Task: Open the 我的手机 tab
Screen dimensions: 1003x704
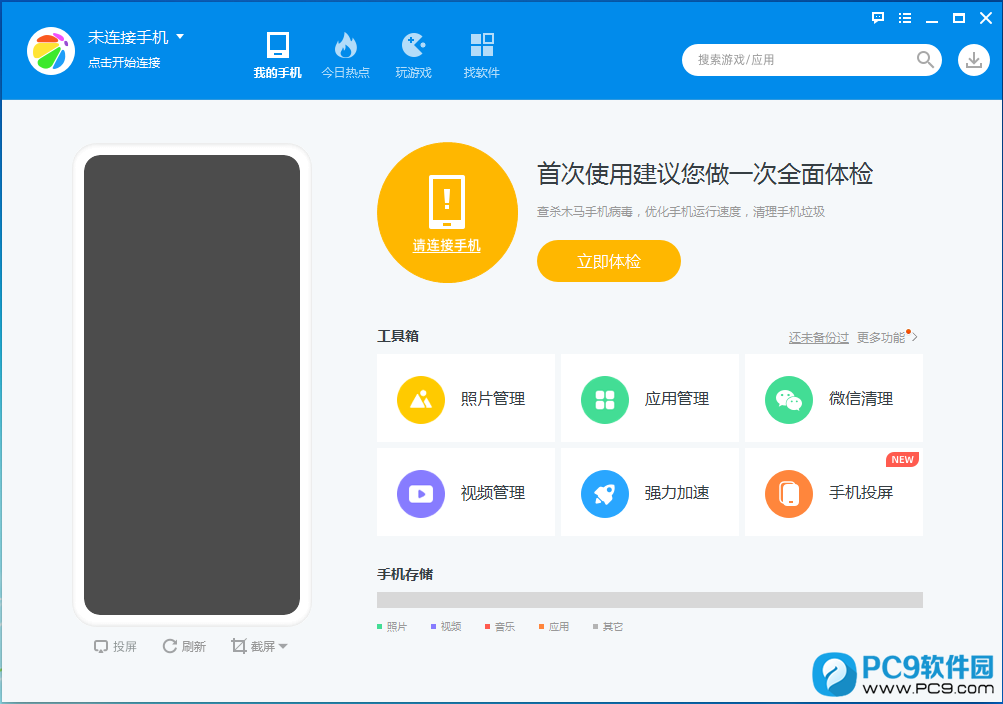Action: (277, 56)
